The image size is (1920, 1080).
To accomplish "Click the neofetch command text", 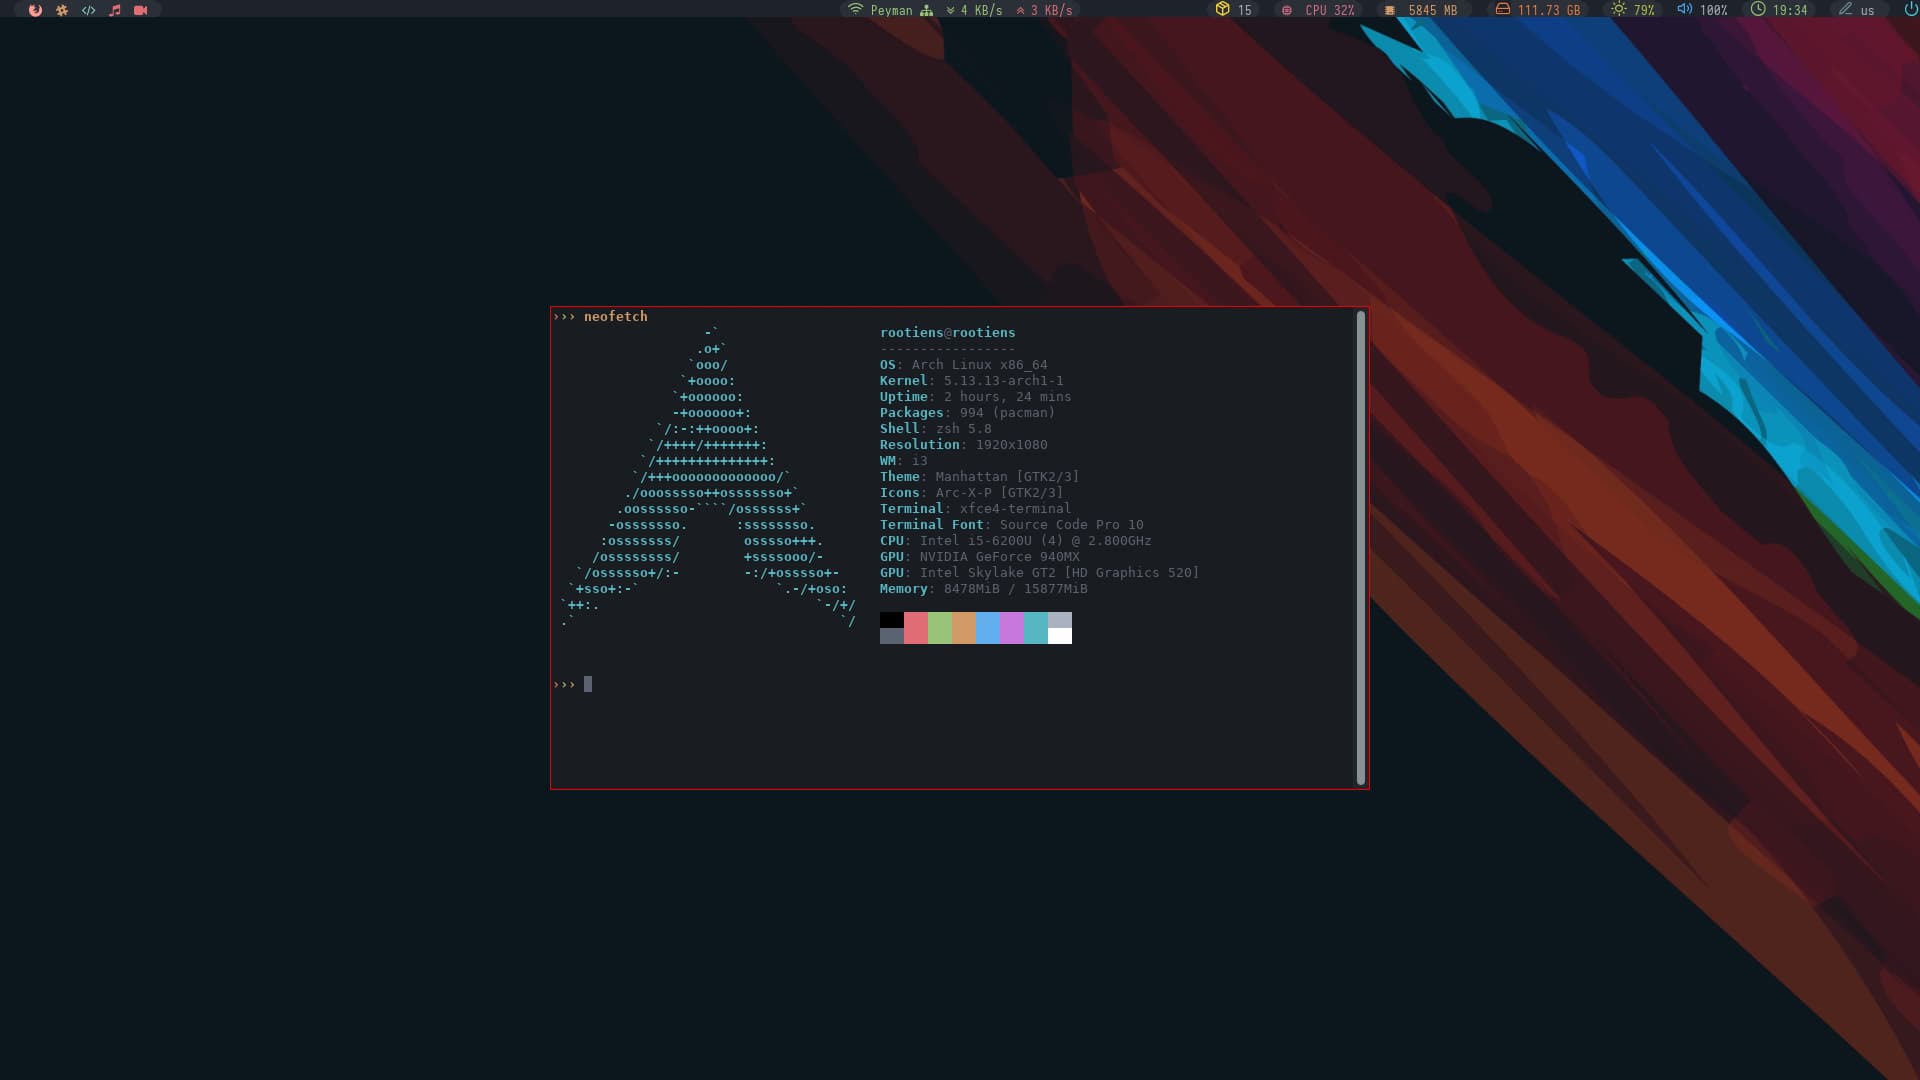I will click(x=616, y=317).
